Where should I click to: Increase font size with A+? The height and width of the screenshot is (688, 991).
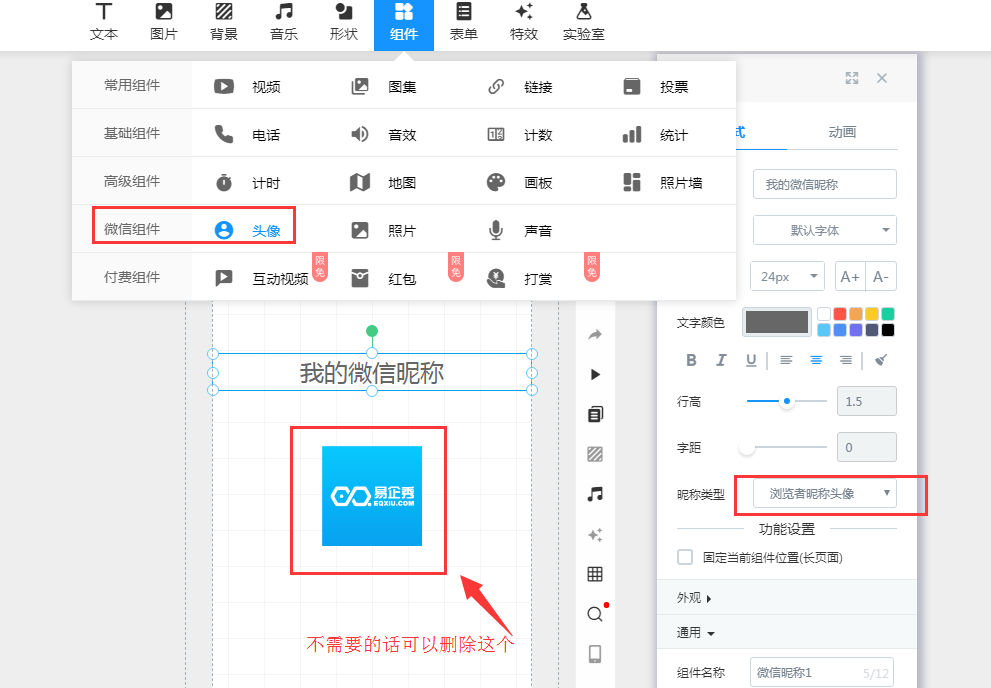click(850, 277)
